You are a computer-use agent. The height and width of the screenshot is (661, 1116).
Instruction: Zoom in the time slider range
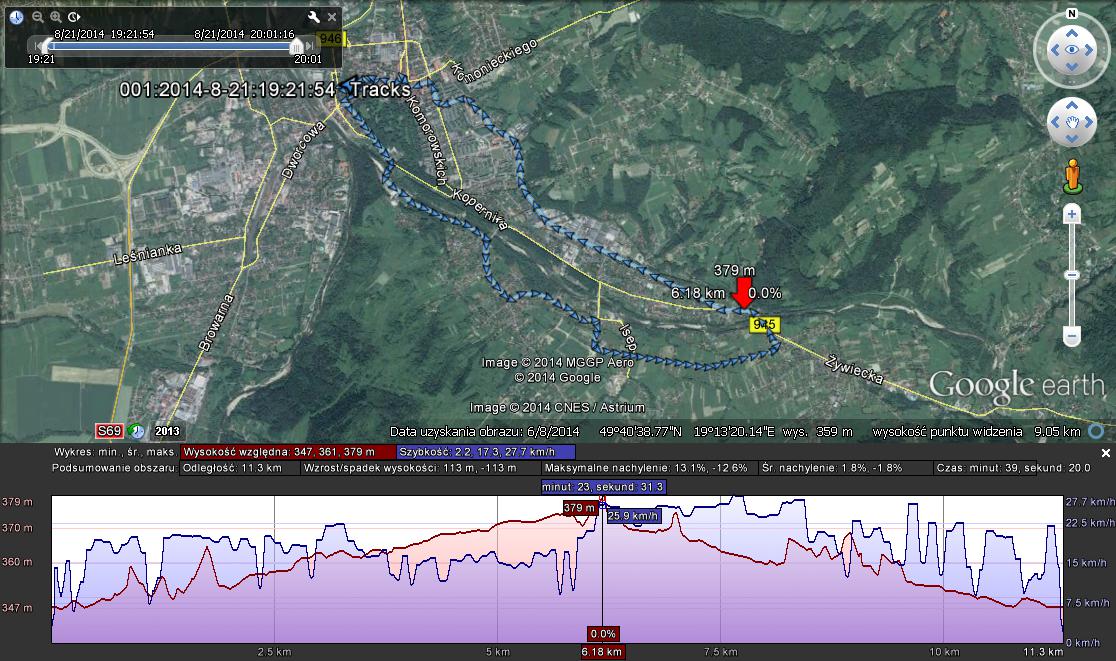pyautogui.click(x=56, y=17)
